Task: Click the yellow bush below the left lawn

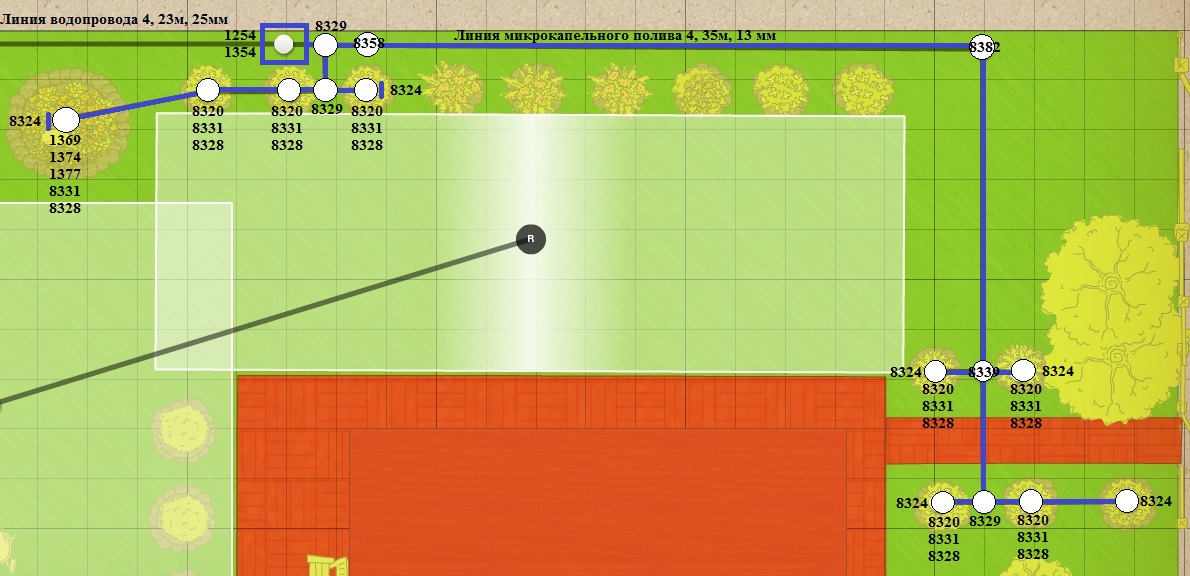Action: click(x=183, y=430)
